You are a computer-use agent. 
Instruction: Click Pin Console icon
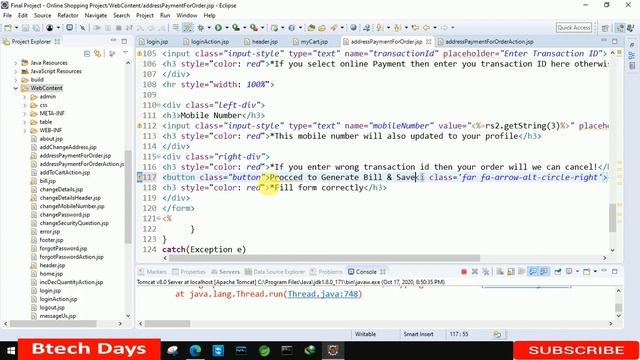(558, 271)
